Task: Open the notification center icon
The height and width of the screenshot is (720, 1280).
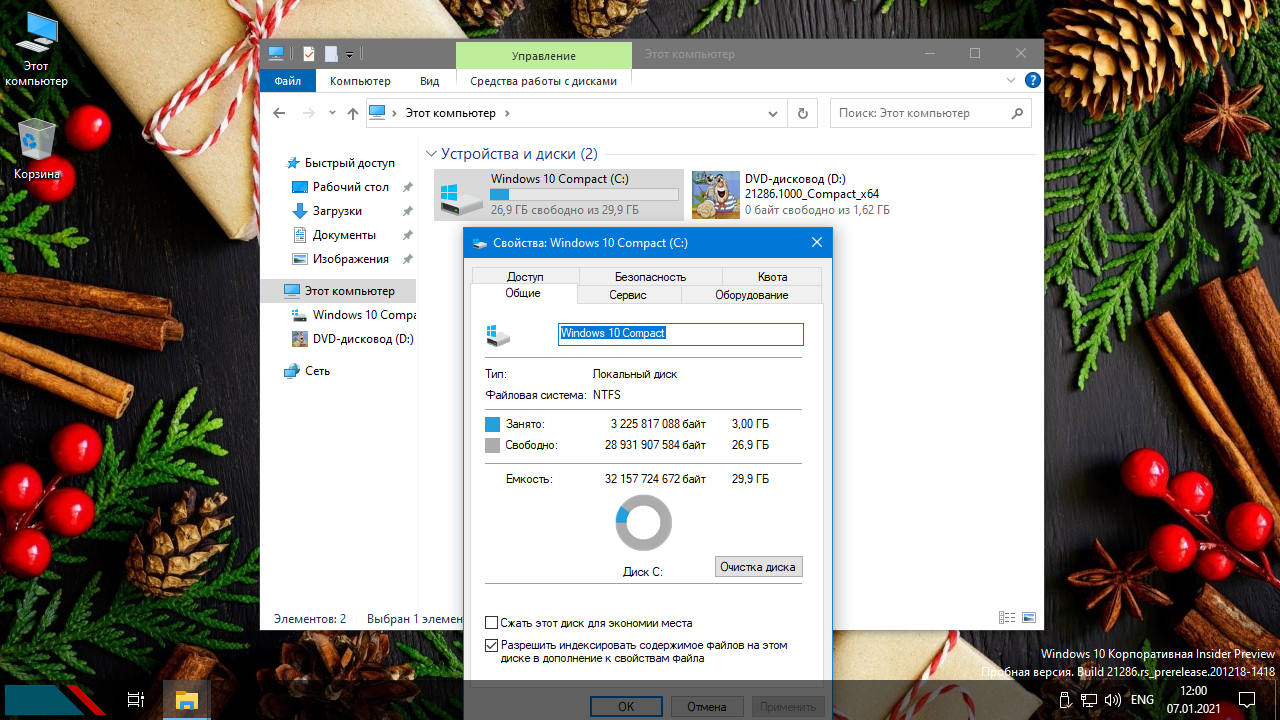Action: pos(1247,700)
